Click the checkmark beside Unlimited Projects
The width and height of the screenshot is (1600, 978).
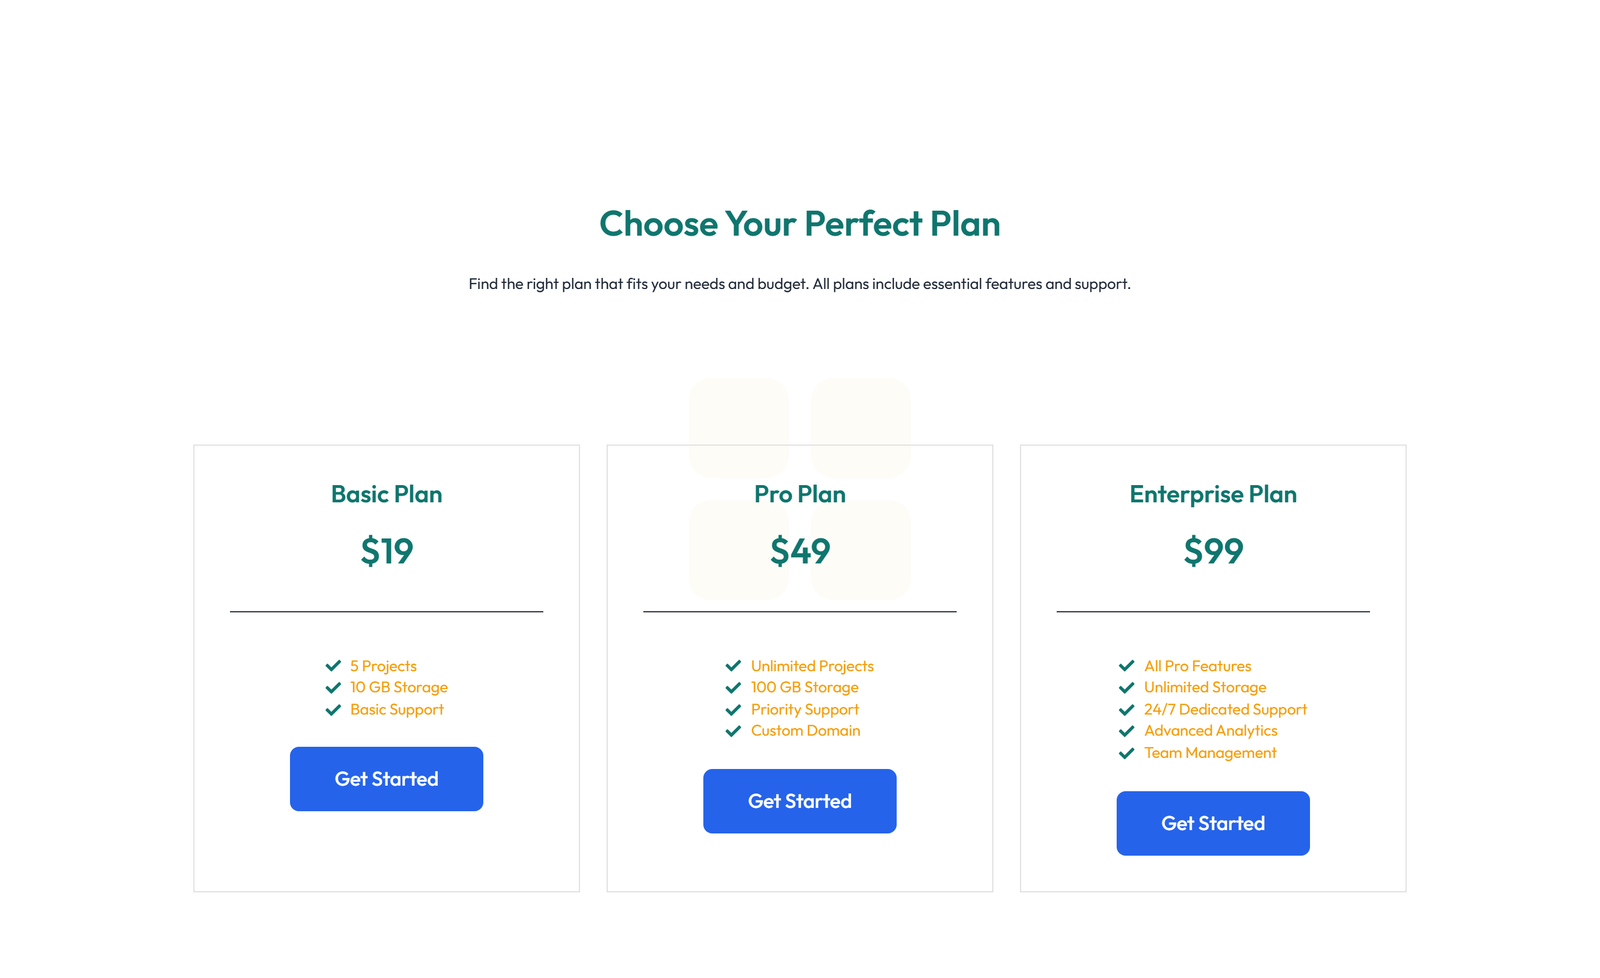pyautogui.click(x=733, y=666)
